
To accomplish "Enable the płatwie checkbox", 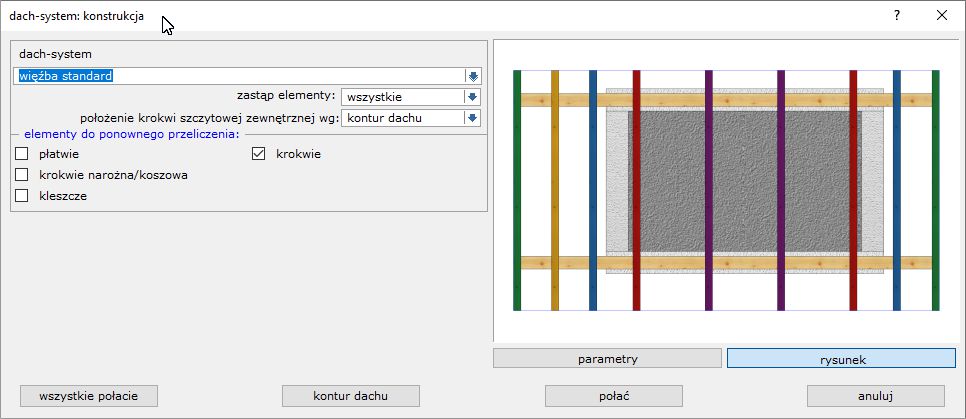I will (x=23, y=154).
